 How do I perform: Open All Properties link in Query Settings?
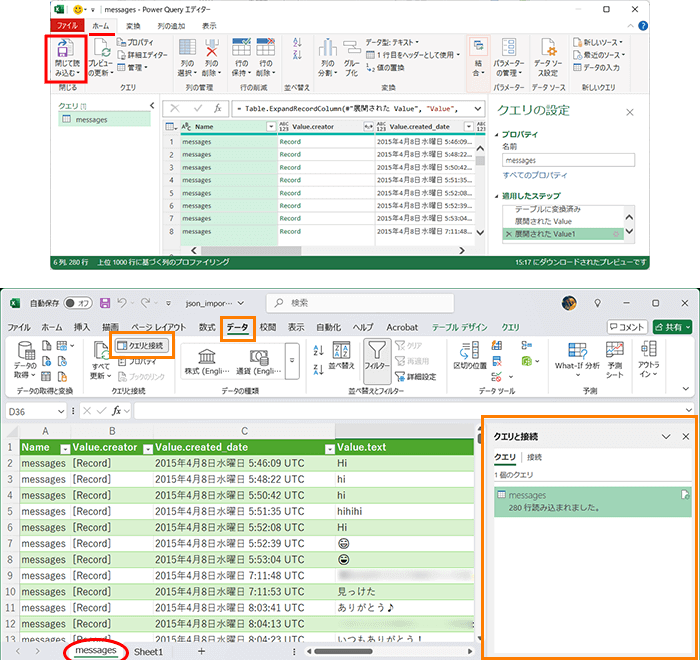[x=535, y=175]
